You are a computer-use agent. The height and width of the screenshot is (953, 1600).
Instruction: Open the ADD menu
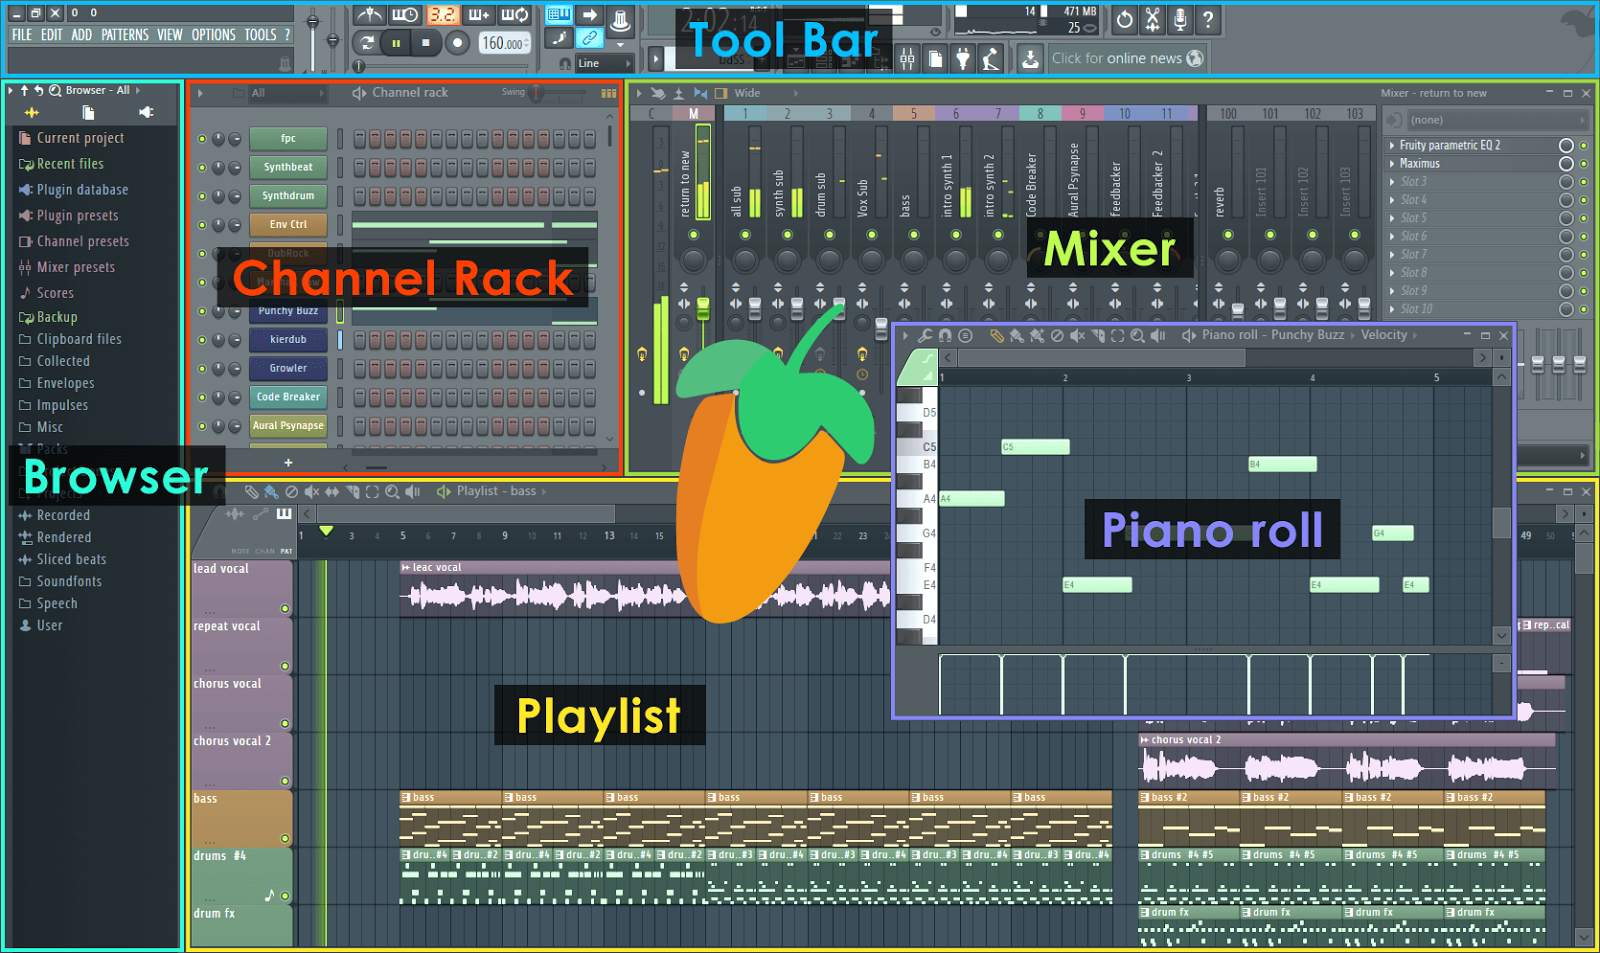point(82,35)
